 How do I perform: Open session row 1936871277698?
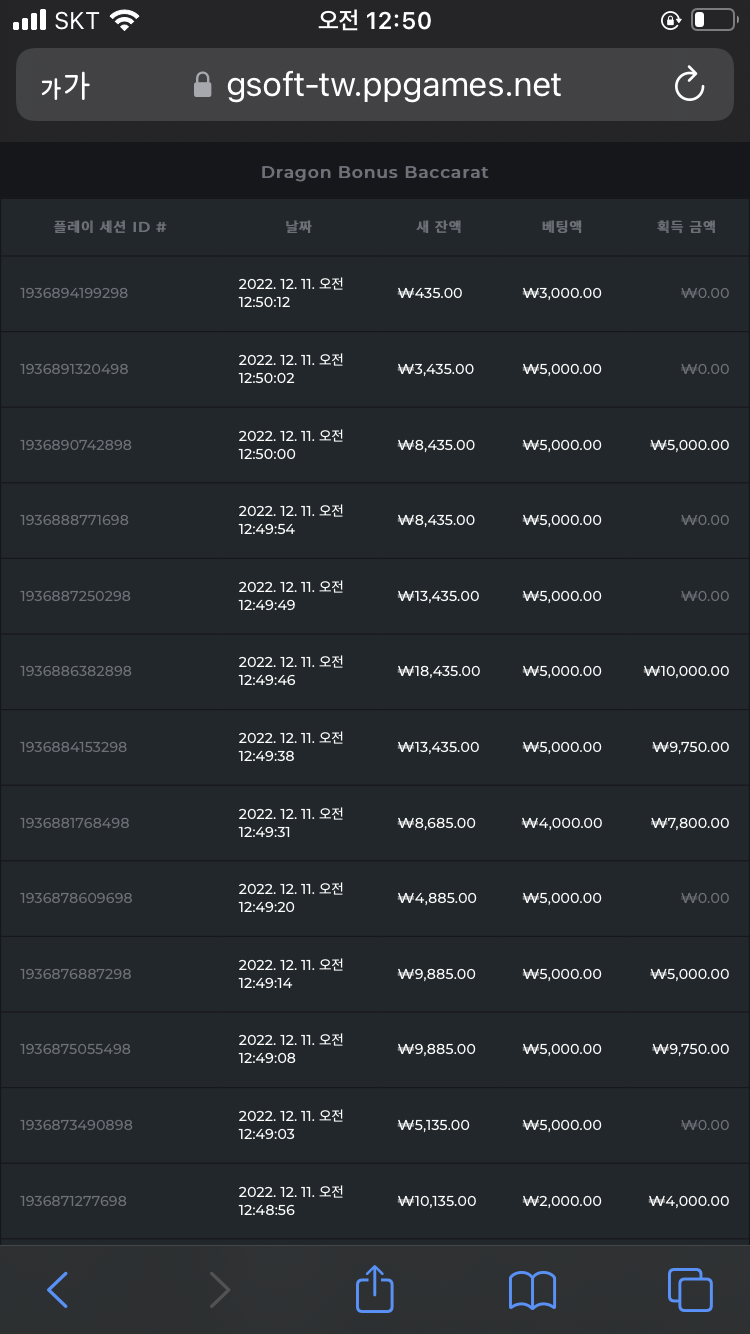tap(375, 1201)
